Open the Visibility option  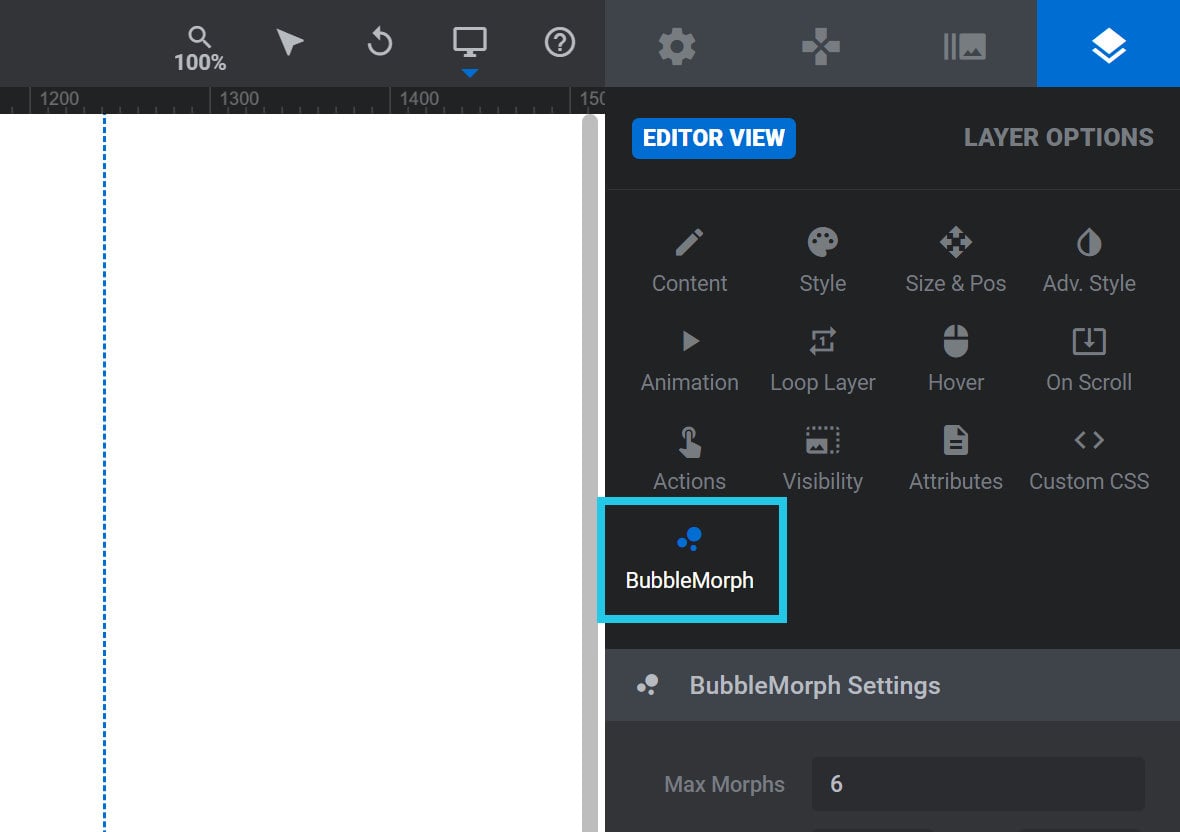click(x=823, y=459)
